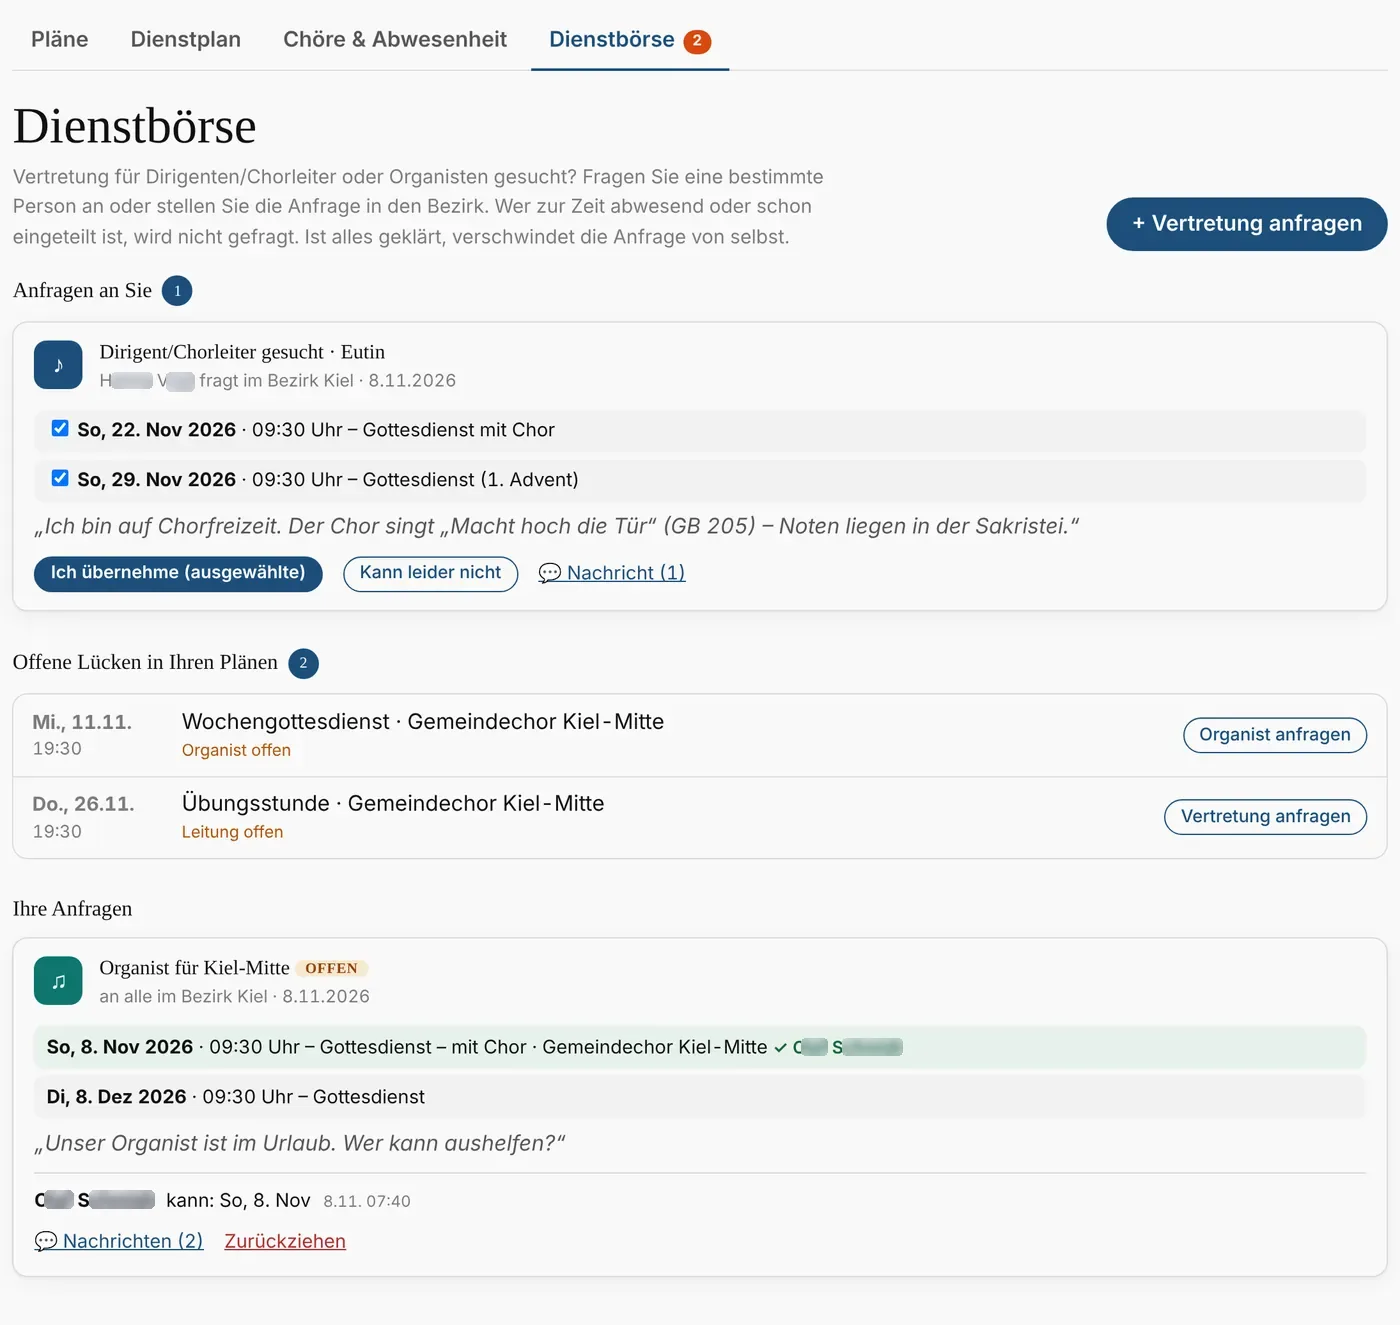Screen dimensions: 1400x1325
Task: Click the Offene Lücken count badge
Action: click(303, 663)
